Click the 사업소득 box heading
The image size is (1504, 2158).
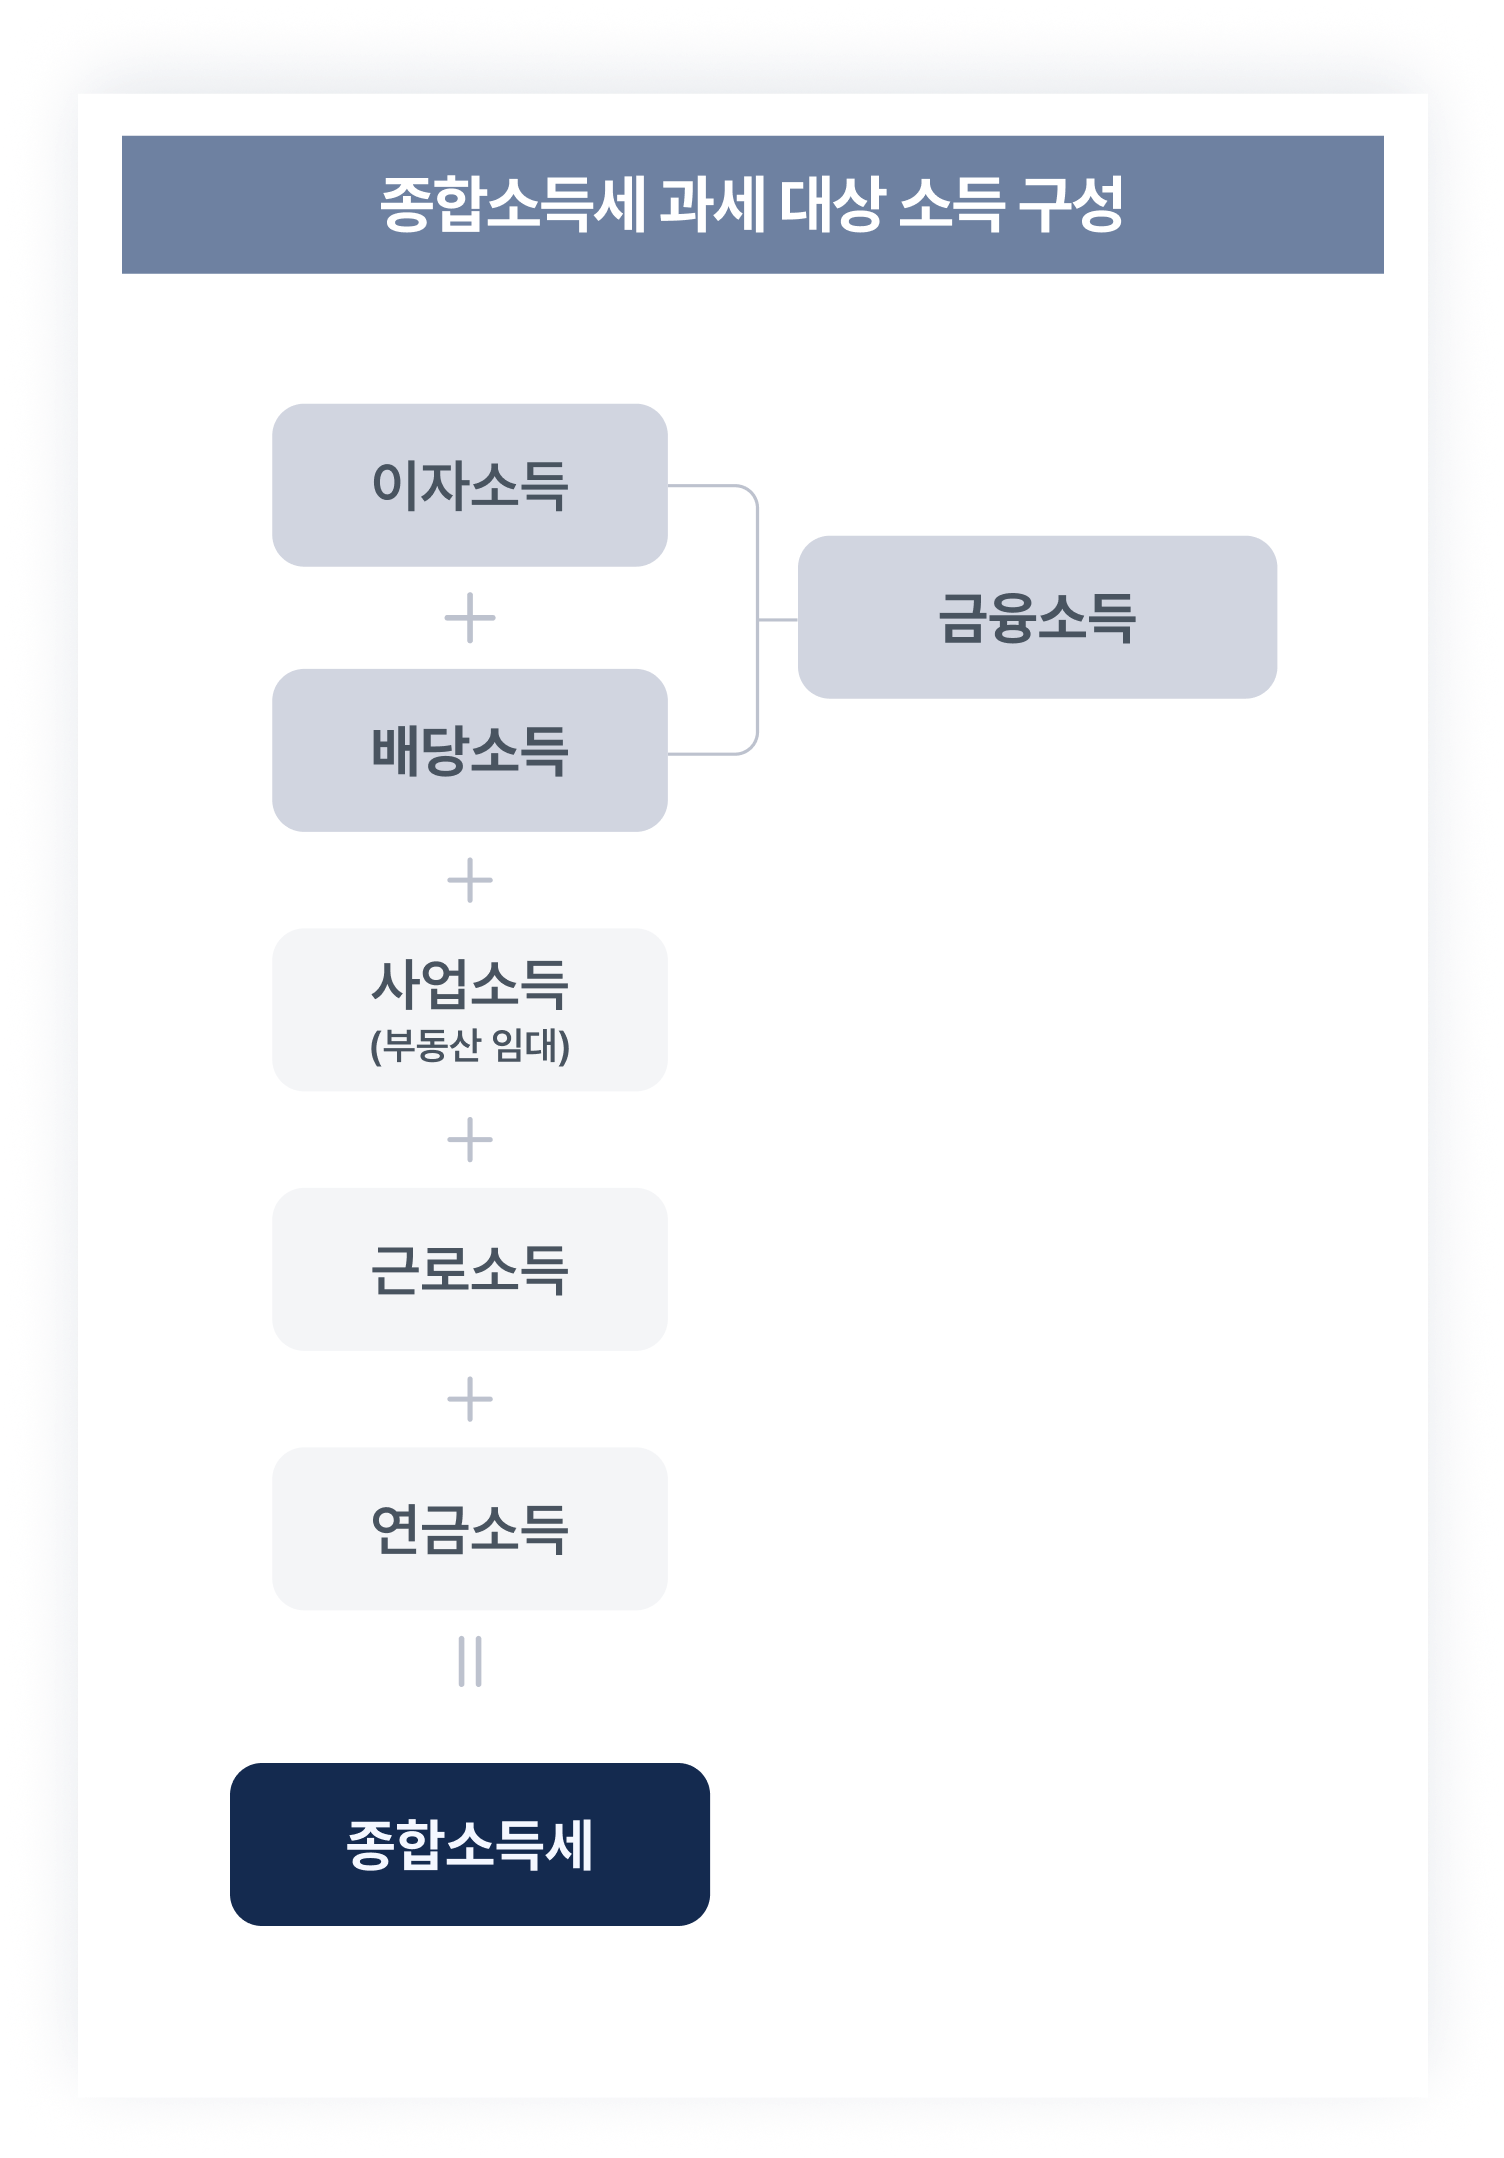coord(469,984)
